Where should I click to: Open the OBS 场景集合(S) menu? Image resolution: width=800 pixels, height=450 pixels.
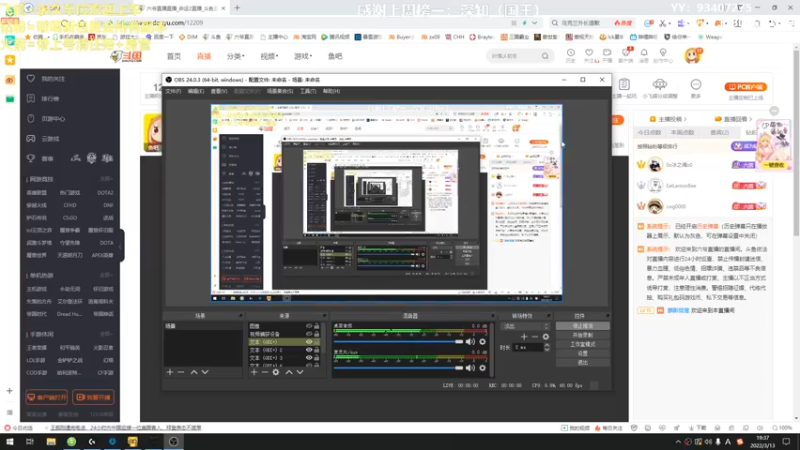[280, 91]
